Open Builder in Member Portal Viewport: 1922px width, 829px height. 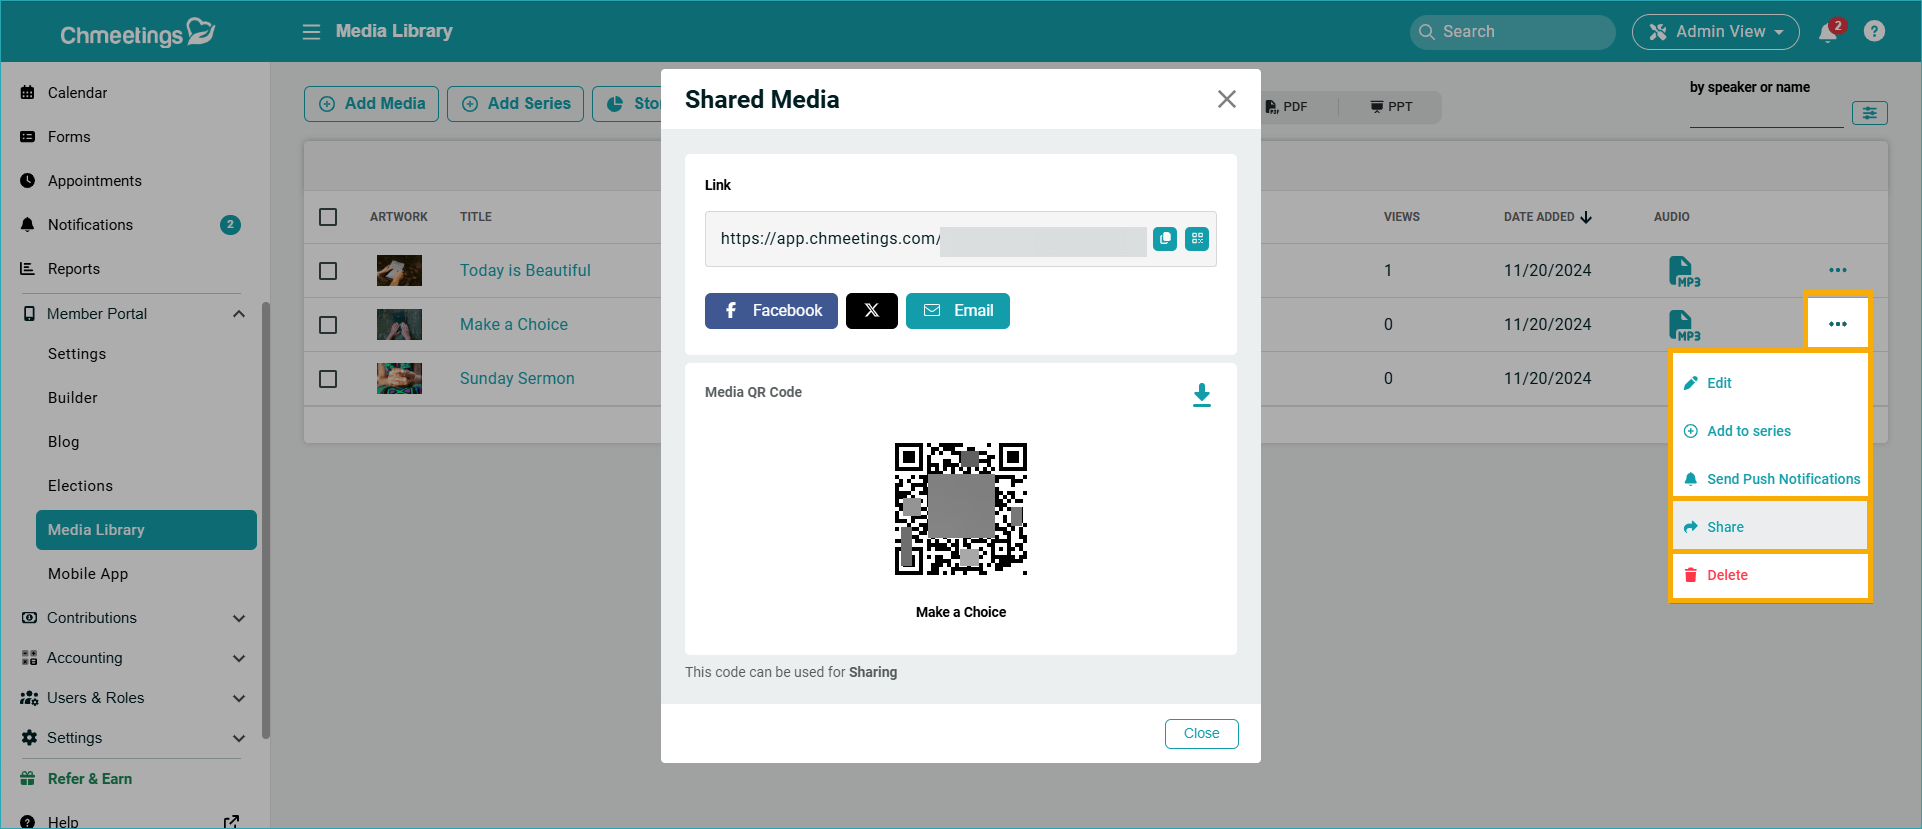tap(73, 398)
